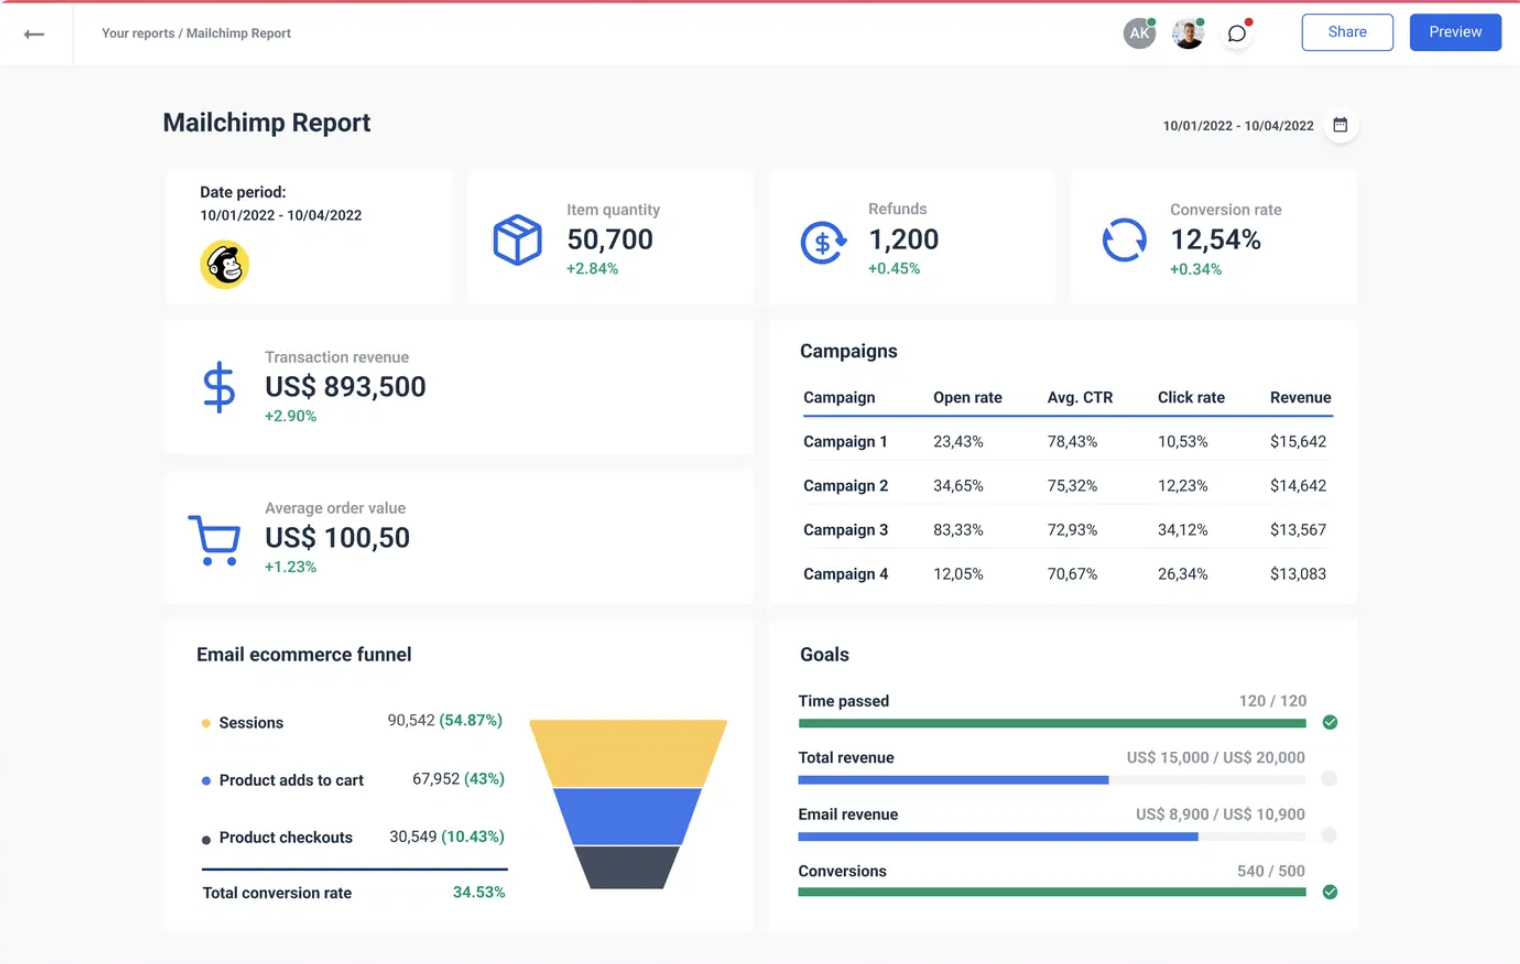1520x964 pixels.
Task: Click the Time passed green checkmark
Action: [1329, 722]
